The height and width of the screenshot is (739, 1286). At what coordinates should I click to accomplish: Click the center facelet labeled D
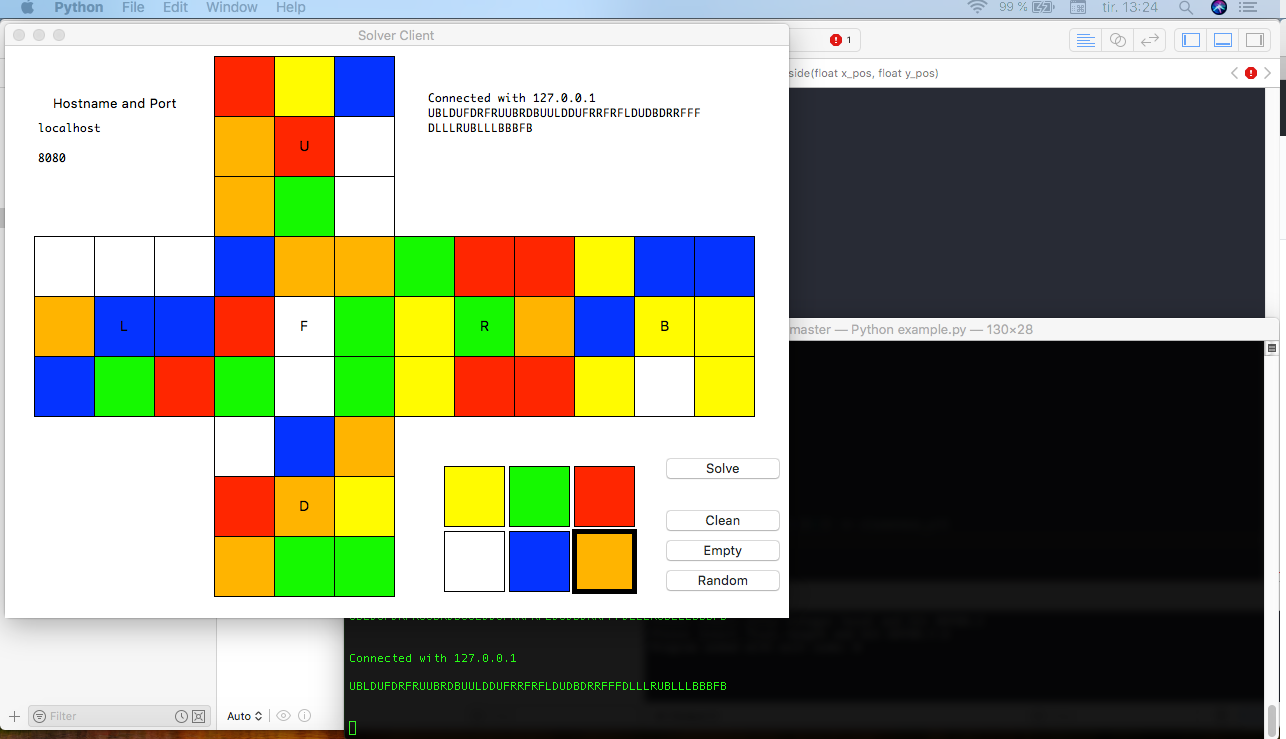304,506
